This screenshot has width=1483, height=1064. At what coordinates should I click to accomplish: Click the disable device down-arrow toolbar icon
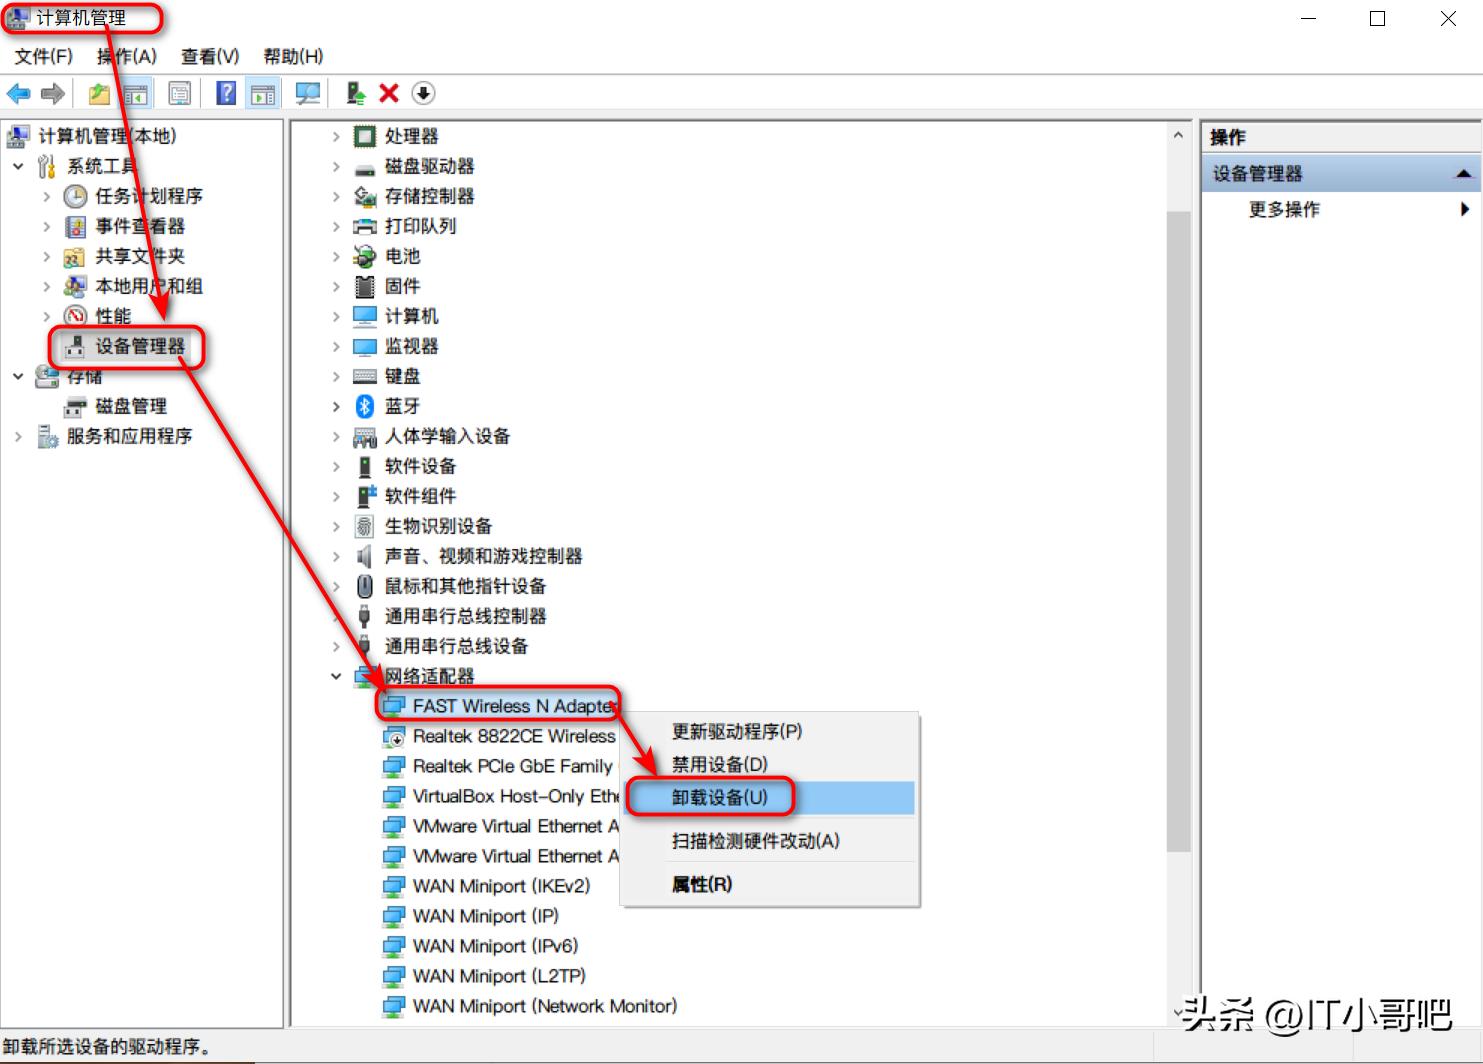pos(424,93)
